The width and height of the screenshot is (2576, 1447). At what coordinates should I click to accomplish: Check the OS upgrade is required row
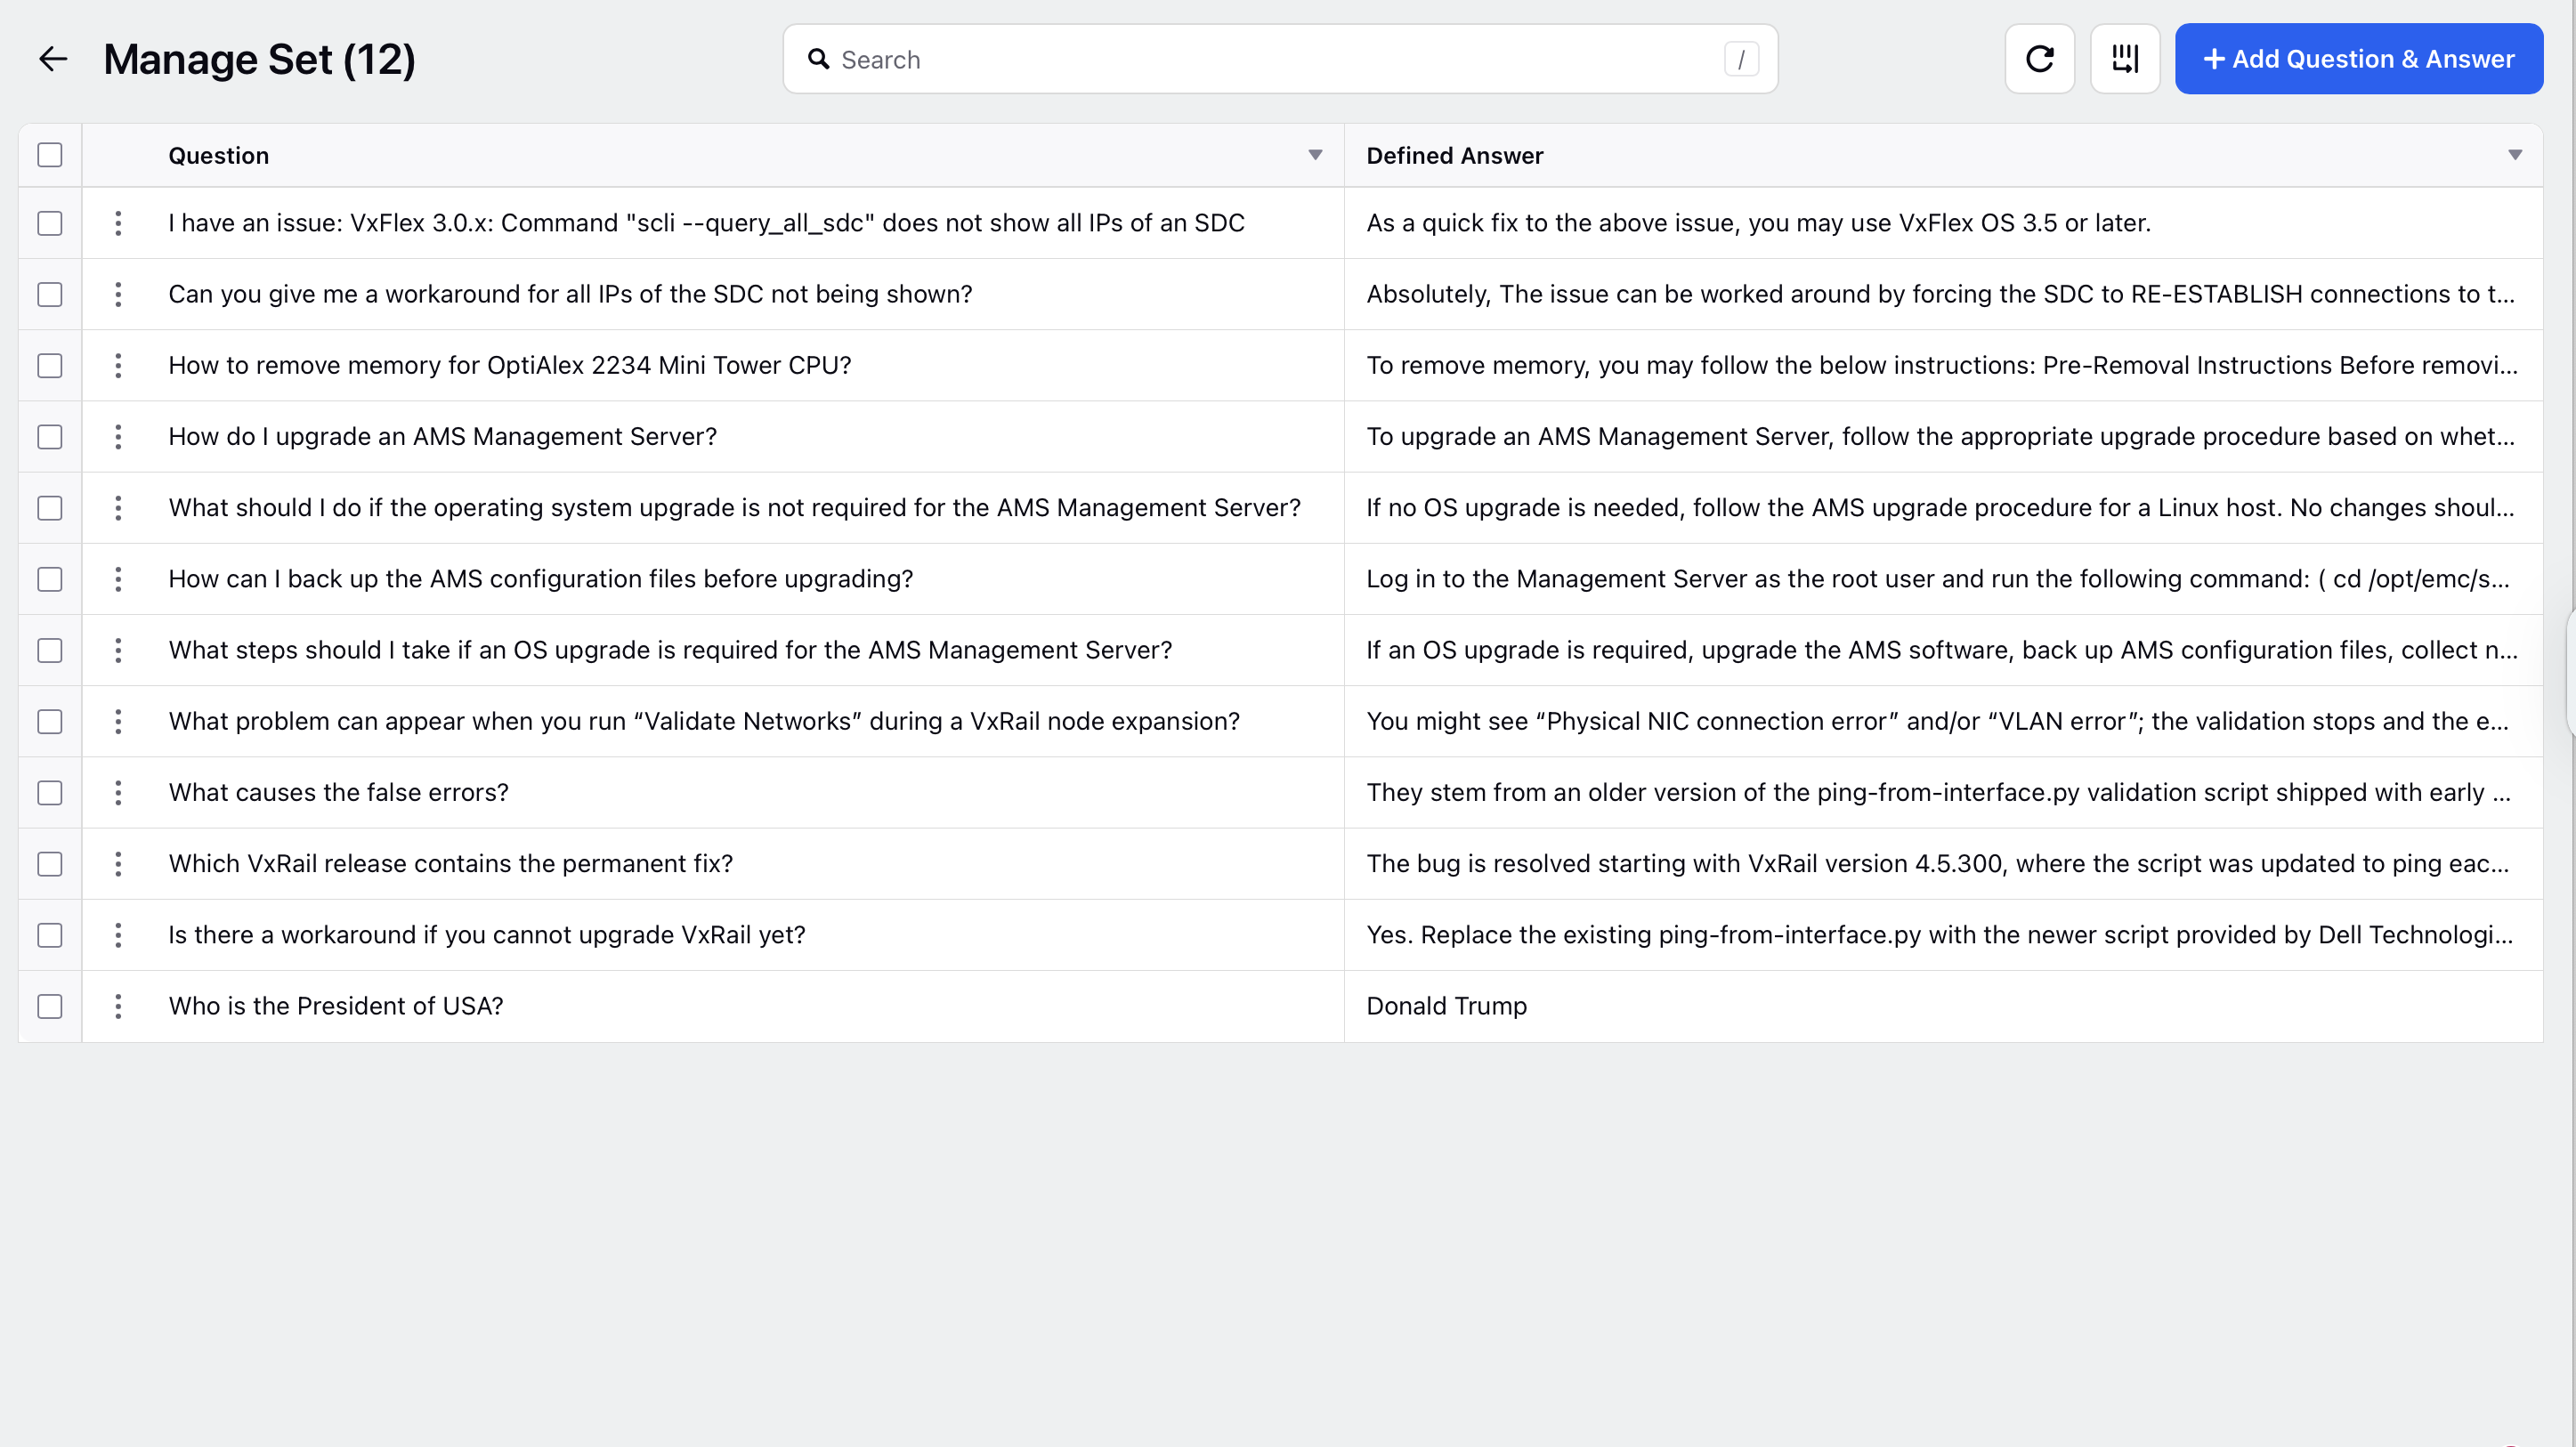pyautogui.click(x=50, y=650)
